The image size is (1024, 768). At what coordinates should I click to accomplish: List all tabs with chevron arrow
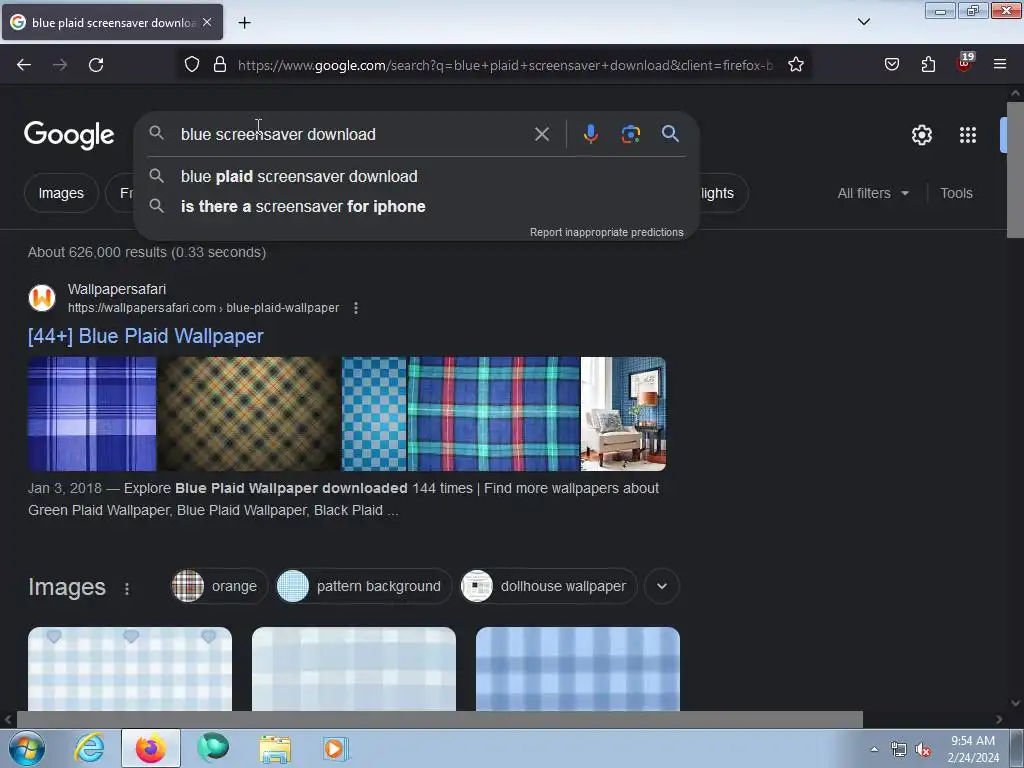(x=863, y=22)
